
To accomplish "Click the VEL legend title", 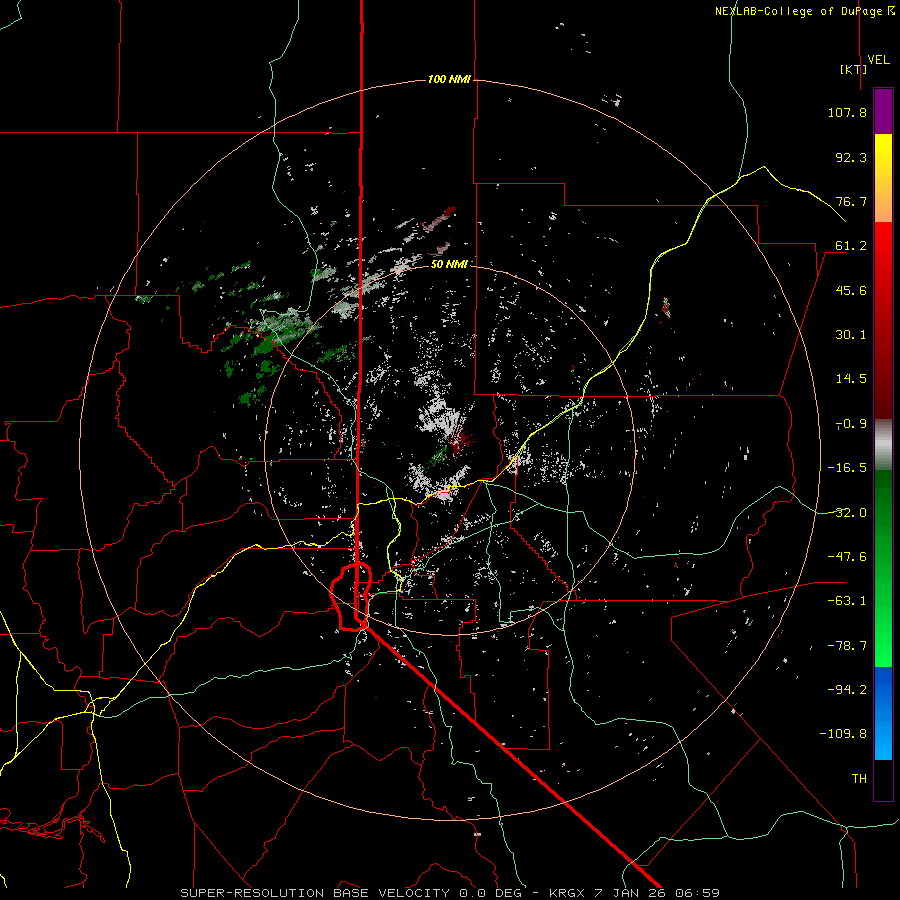I will [x=878, y=60].
